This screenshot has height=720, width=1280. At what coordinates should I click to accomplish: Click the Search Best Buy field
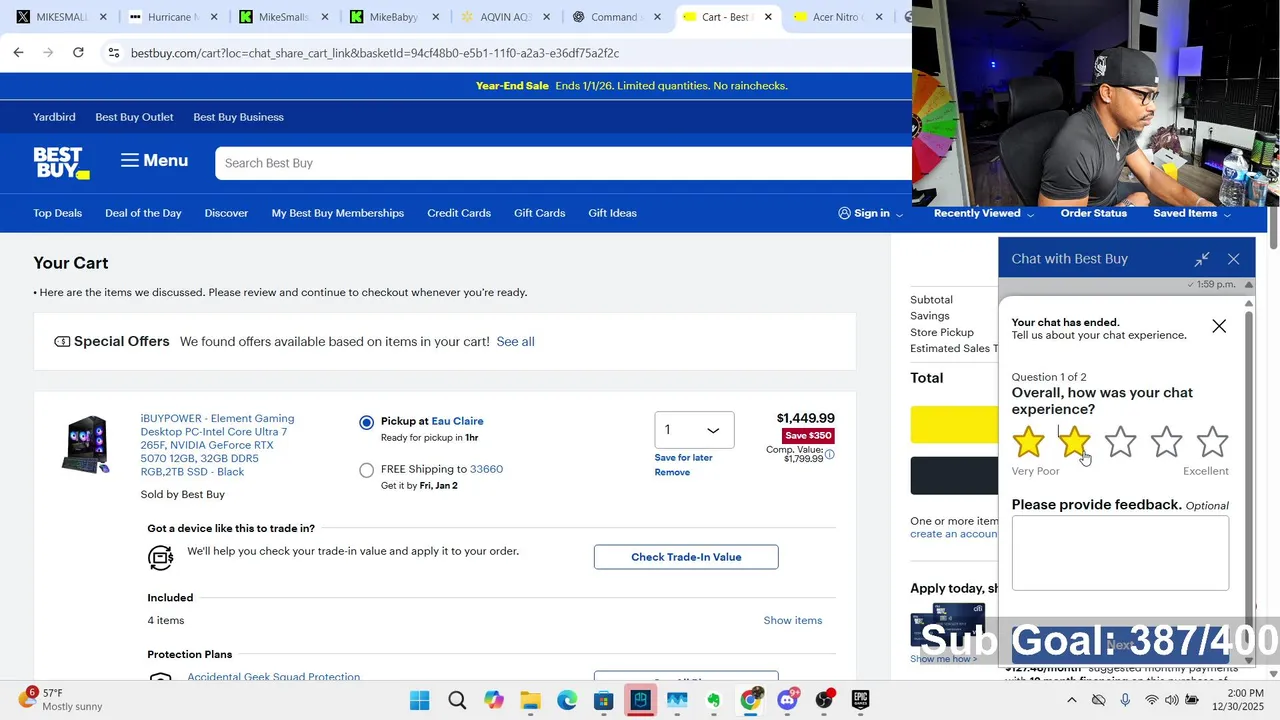(x=563, y=163)
